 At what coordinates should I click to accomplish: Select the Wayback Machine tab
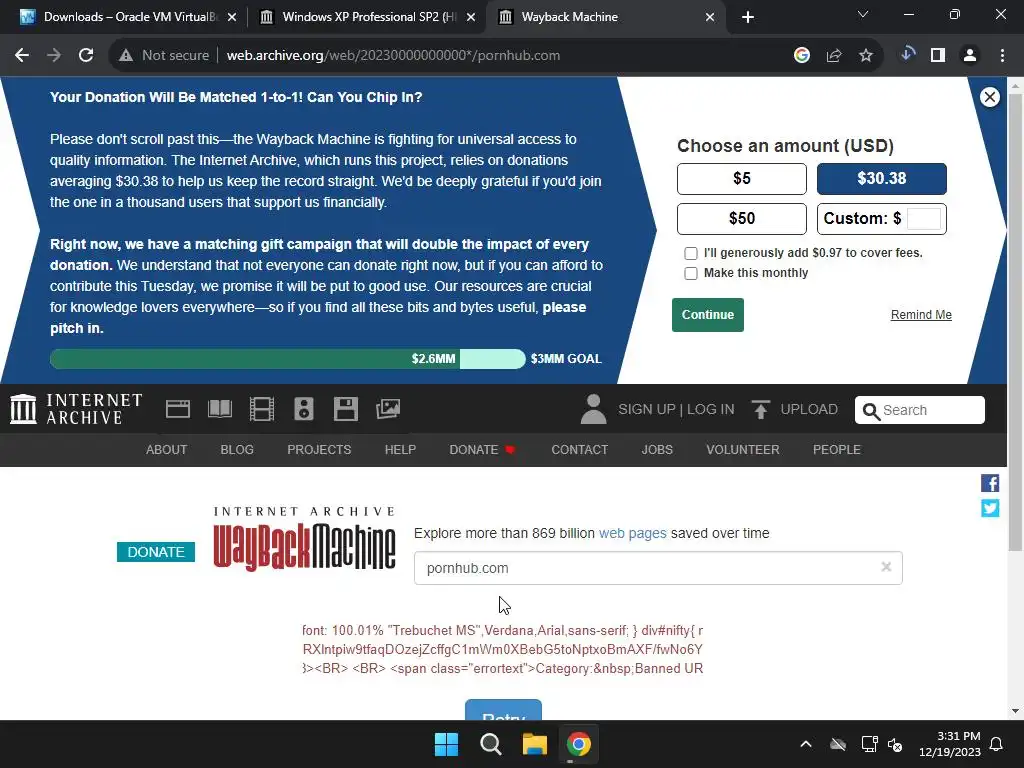coord(604,17)
